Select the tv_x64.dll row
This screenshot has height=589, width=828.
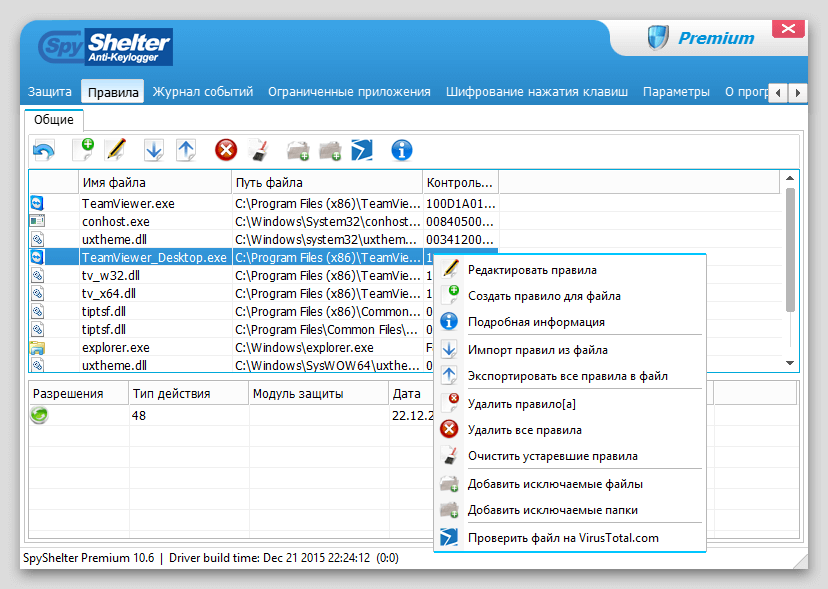tap(231, 293)
